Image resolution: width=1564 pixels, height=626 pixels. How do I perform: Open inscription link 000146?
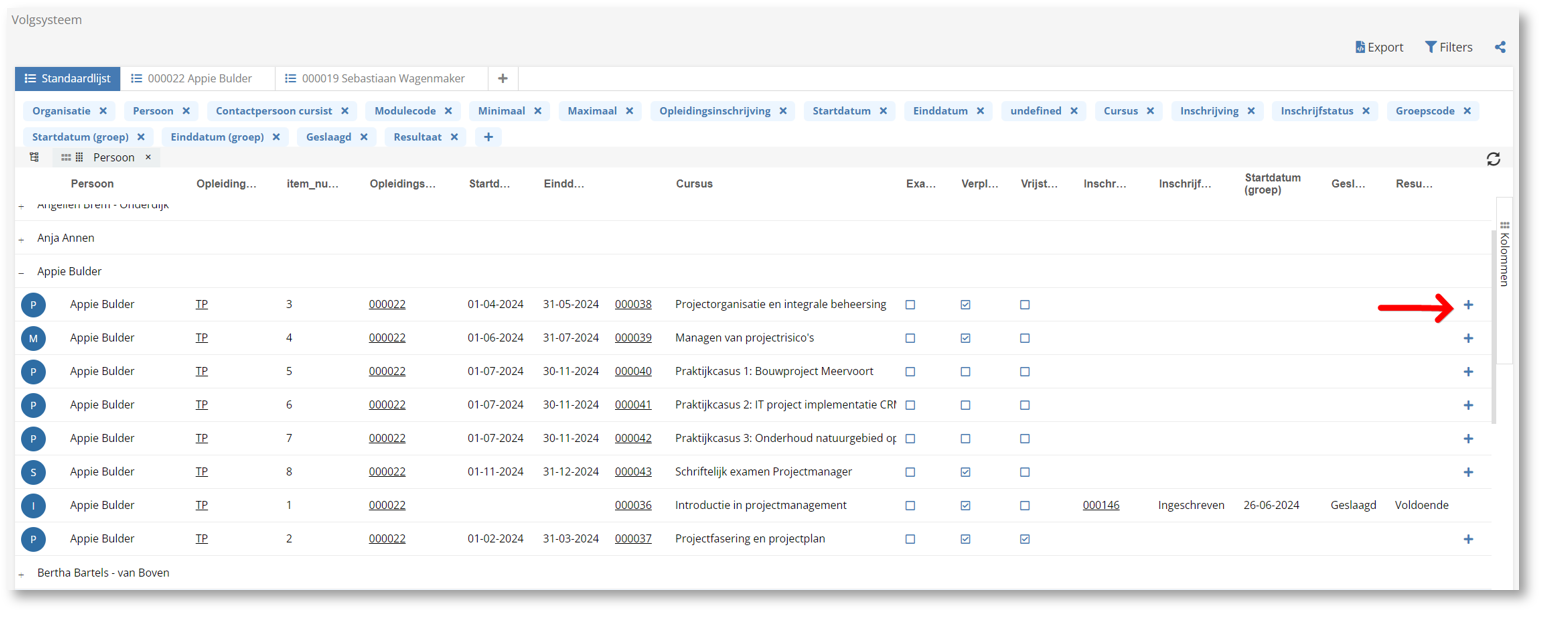click(x=1101, y=505)
